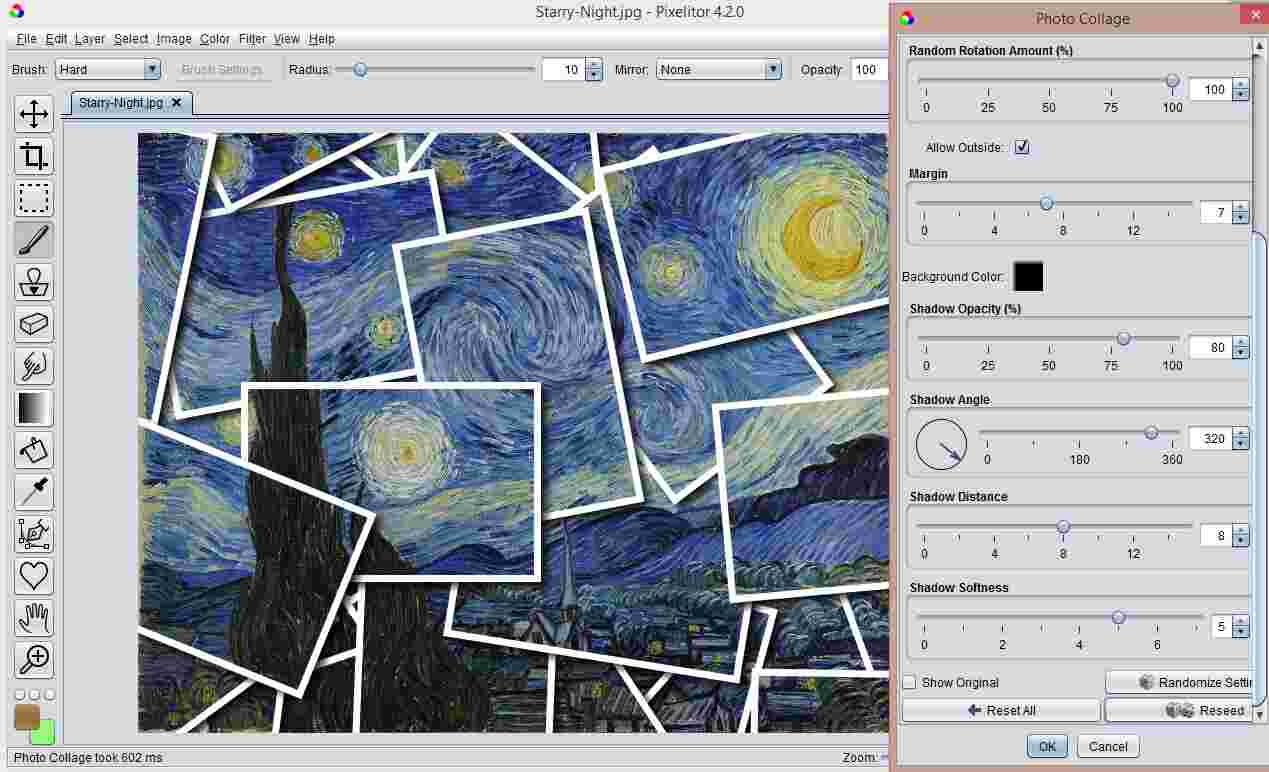The width and height of the screenshot is (1269, 772).
Task: Click the Background Color black swatch
Action: click(1028, 277)
